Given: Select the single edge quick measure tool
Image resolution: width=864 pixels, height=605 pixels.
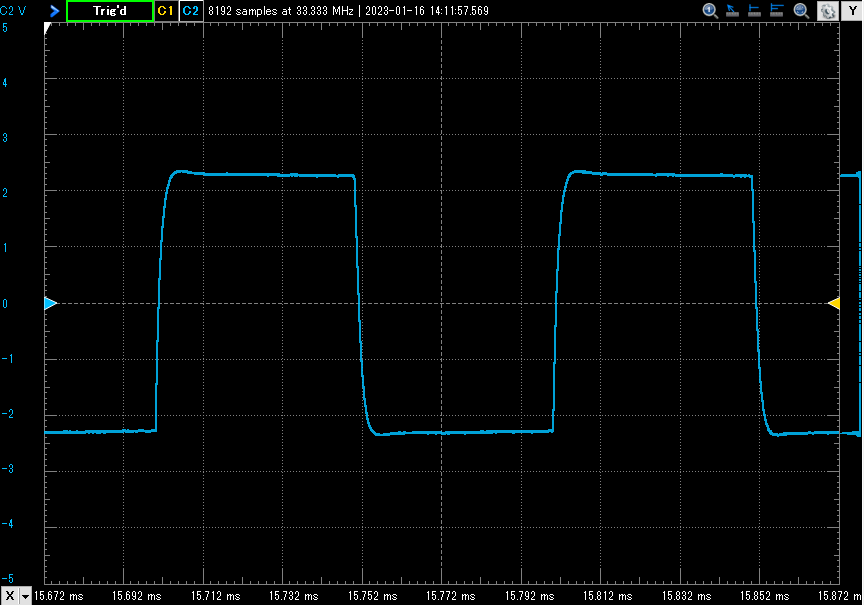Looking at the screenshot, I should tap(754, 10).
